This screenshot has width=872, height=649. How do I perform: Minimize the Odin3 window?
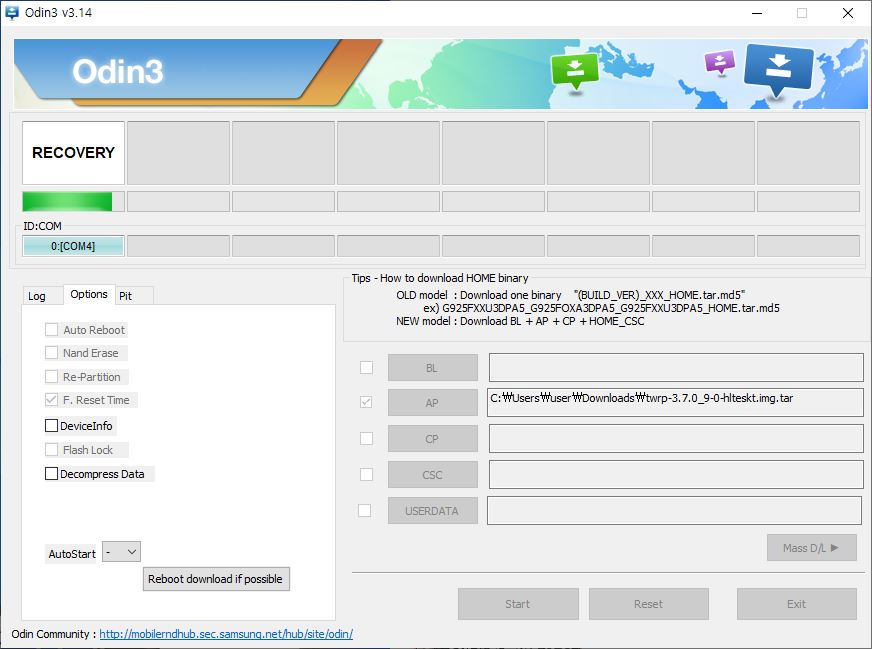coord(757,13)
